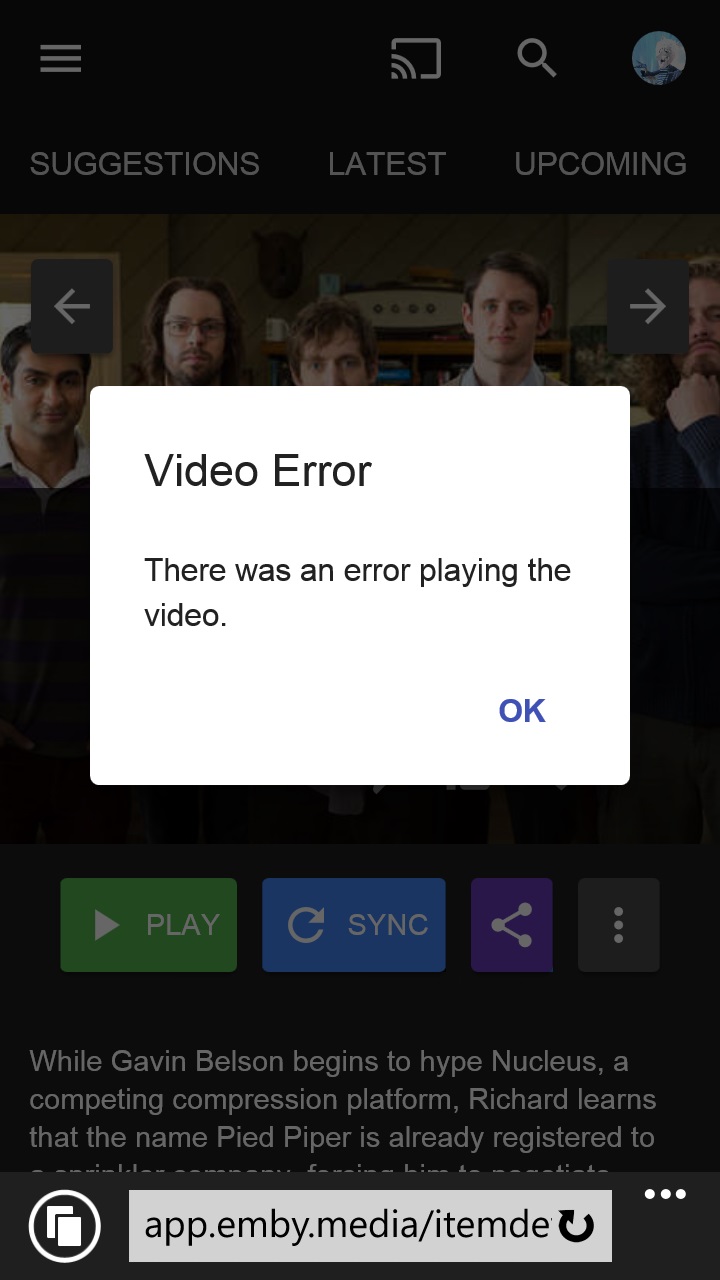Go to next item with right arrow
The height and width of the screenshot is (1280, 720).
648,307
